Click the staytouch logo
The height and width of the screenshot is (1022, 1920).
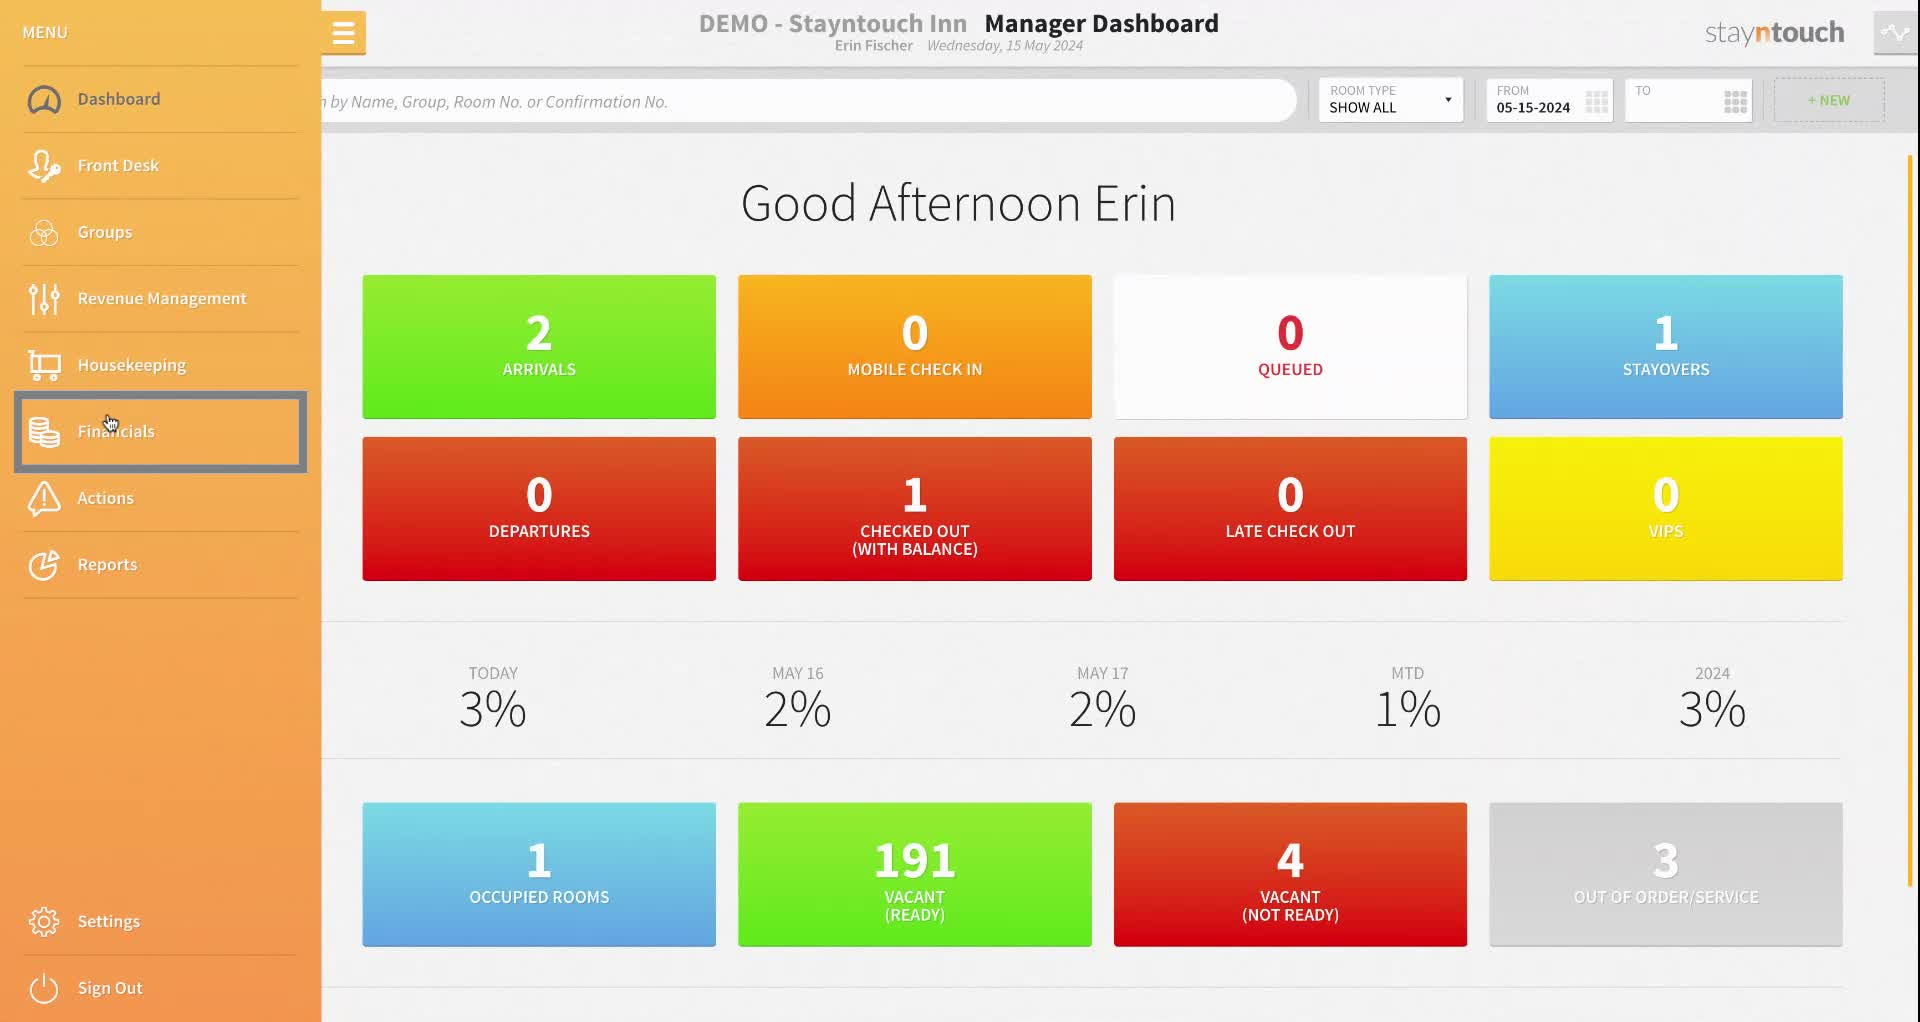[x=1775, y=33]
